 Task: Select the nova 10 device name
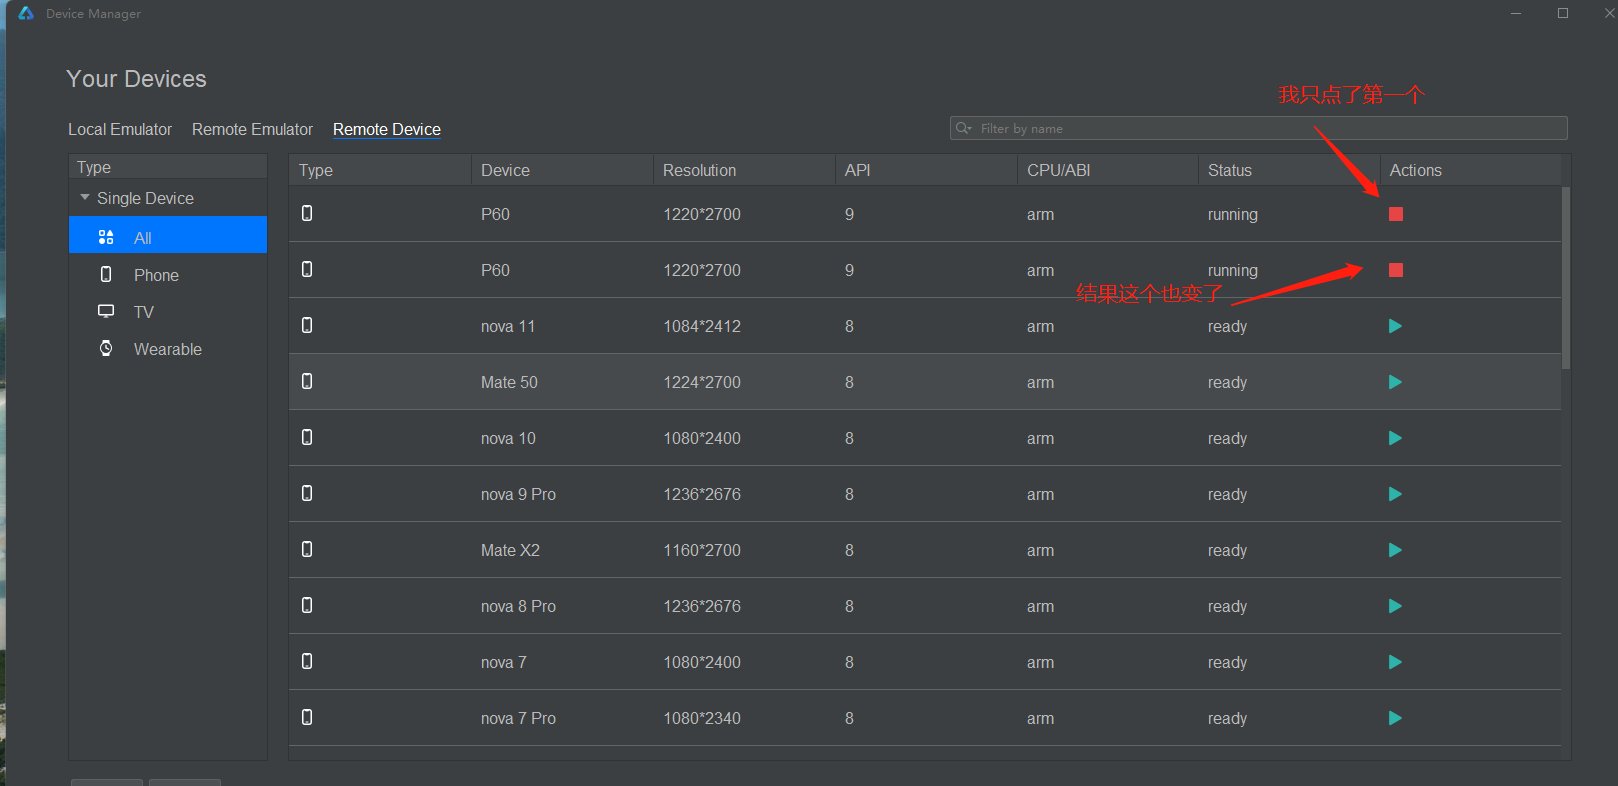click(508, 438)
